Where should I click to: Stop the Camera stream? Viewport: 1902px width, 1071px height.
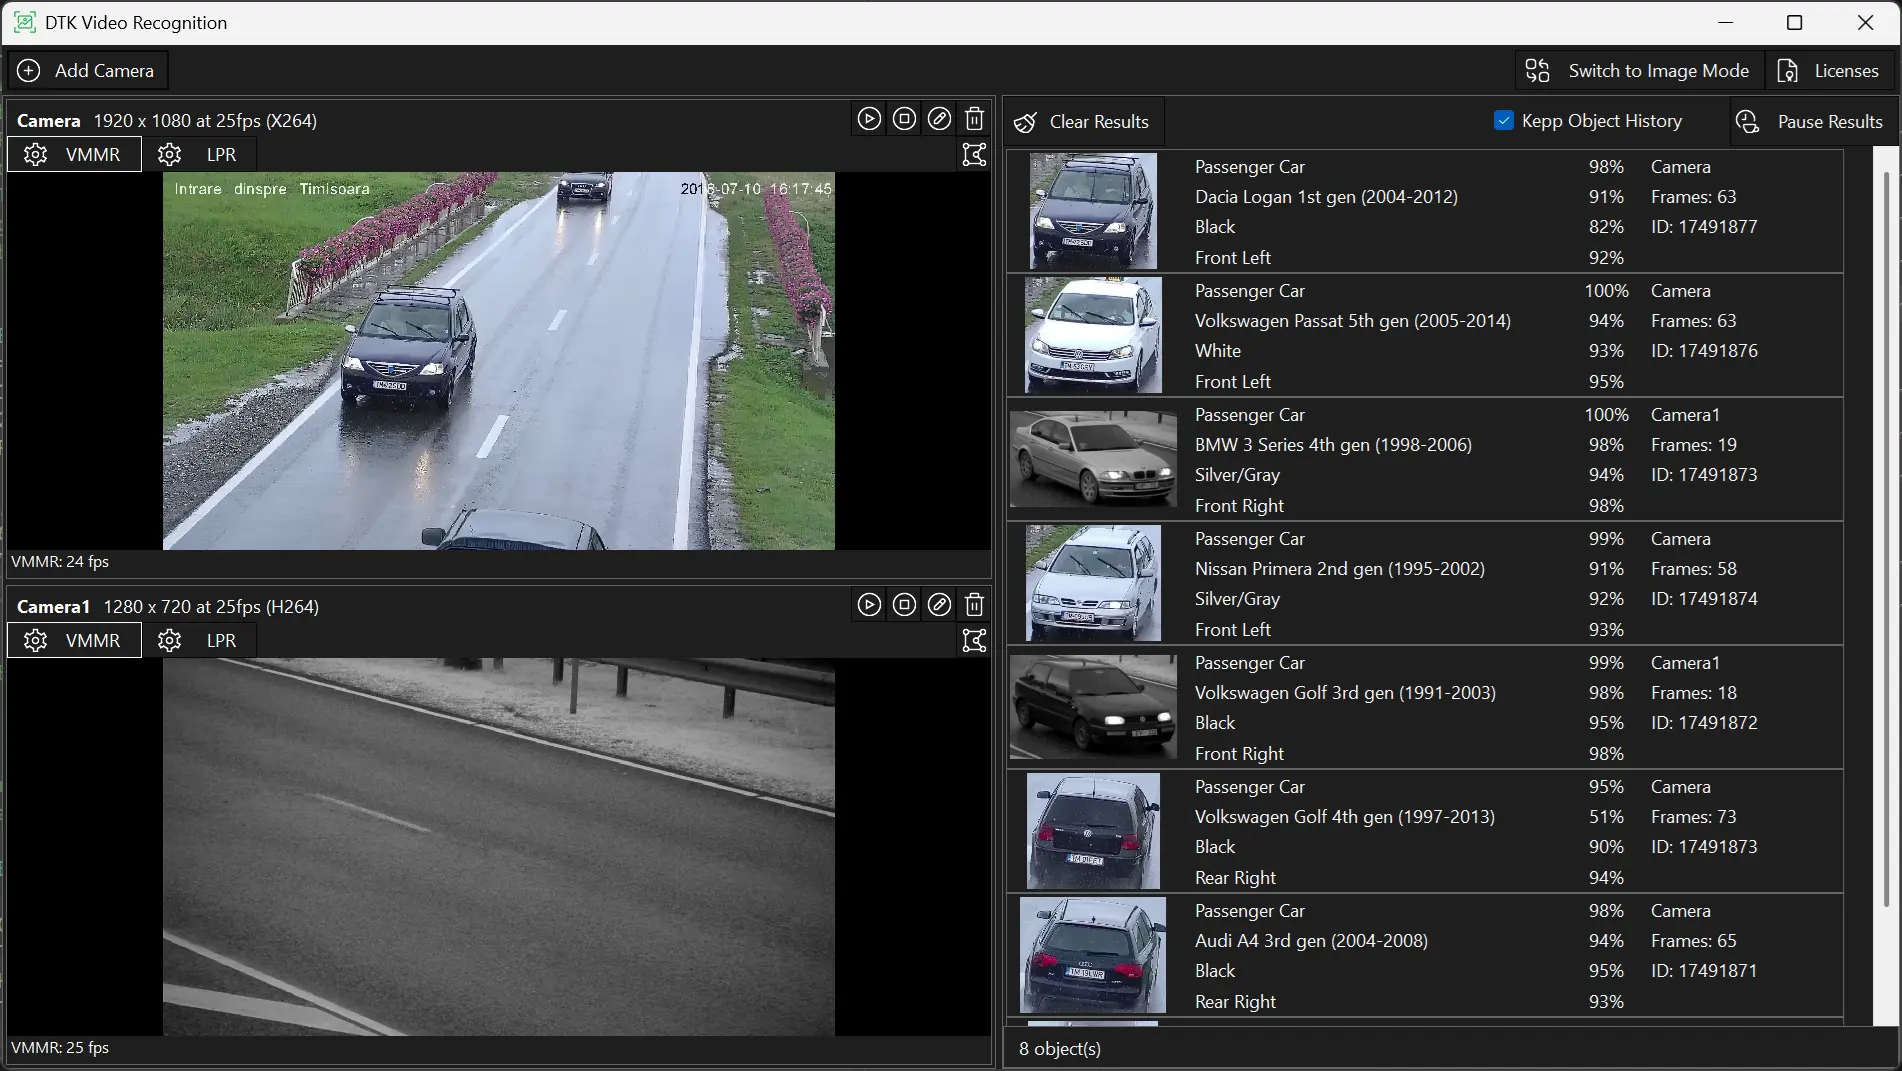904,119
